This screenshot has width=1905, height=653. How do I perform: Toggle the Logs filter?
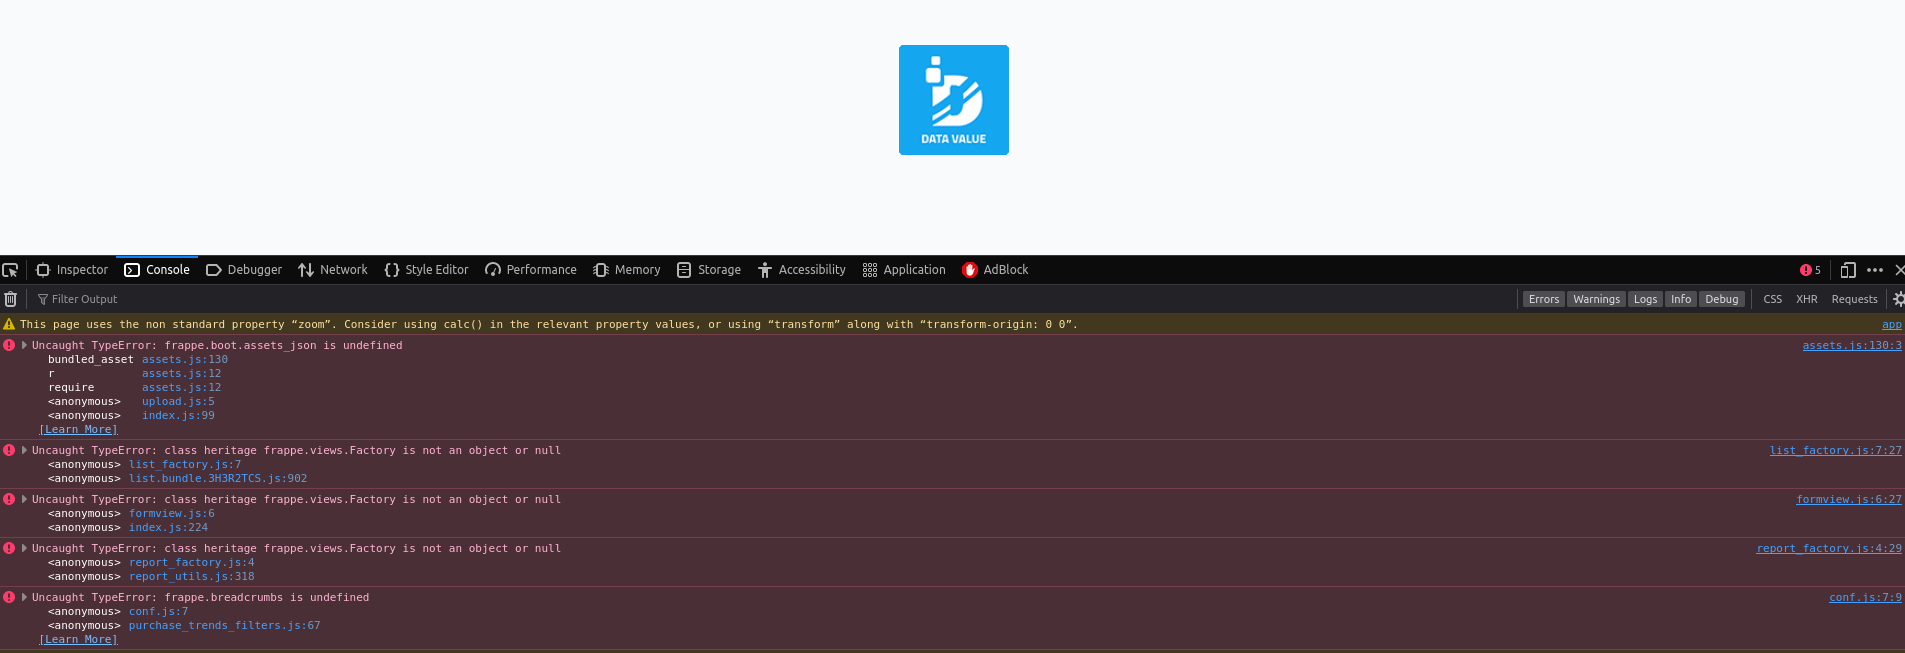tap(1645, 299)
